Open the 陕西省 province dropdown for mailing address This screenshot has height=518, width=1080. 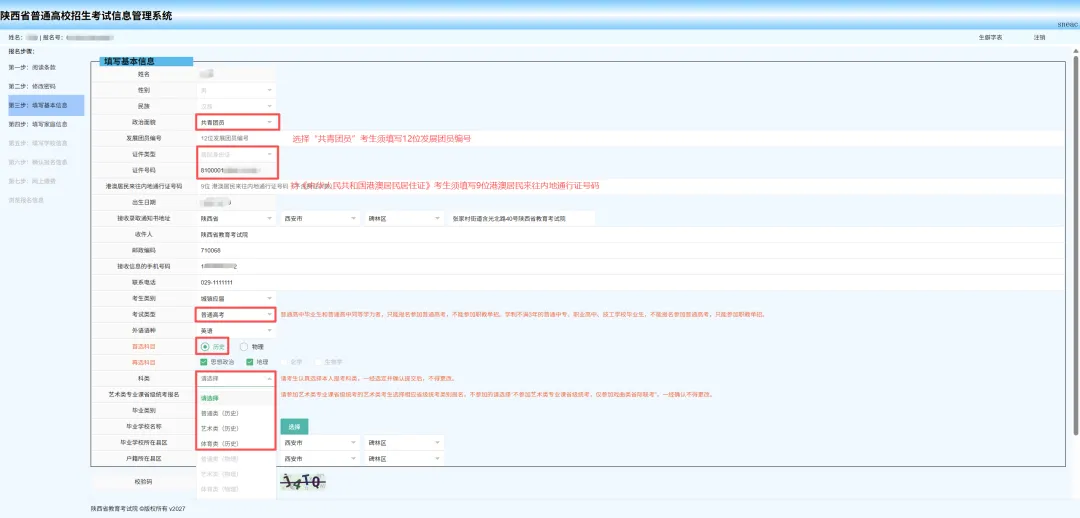(236, 218)
